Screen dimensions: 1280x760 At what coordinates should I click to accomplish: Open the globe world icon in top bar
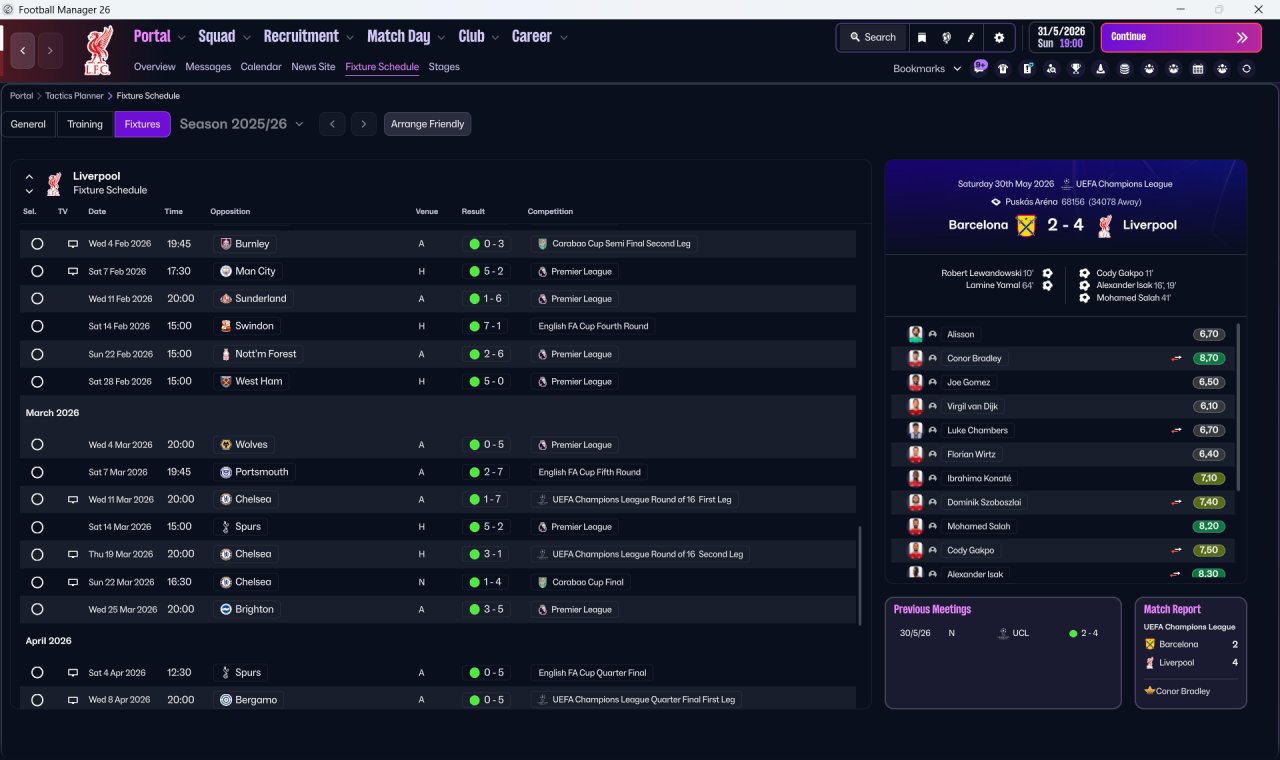coord(946,37)
